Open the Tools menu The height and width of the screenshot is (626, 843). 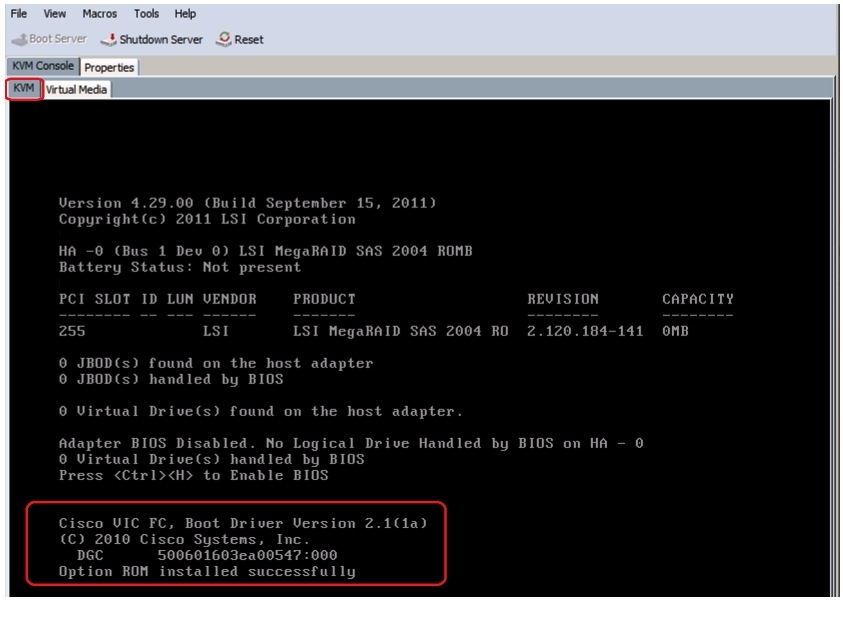[x=146, y=13]
